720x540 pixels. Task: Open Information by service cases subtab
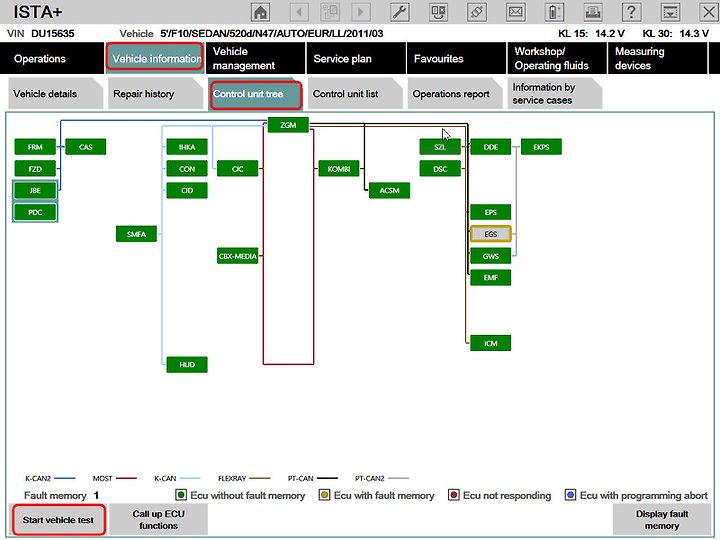click(555, 94)
